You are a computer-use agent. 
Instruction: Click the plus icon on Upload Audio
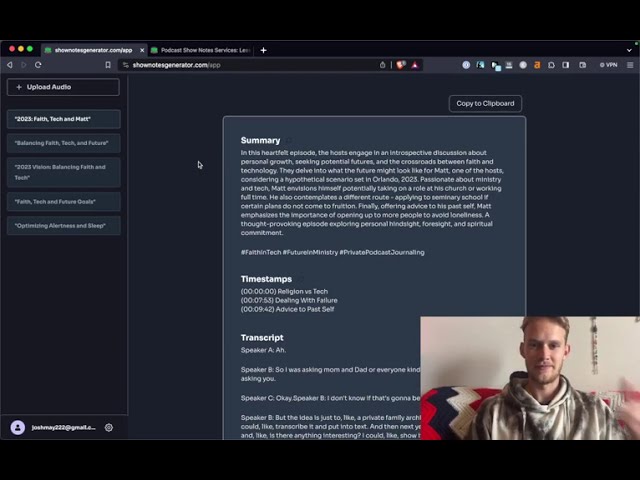tap(19, 87)
